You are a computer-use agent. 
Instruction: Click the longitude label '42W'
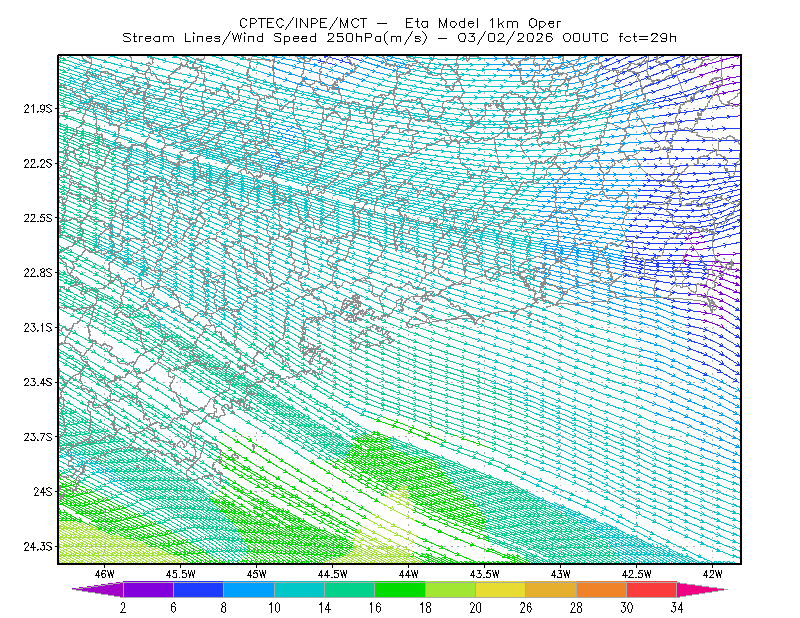pos(713,574)
